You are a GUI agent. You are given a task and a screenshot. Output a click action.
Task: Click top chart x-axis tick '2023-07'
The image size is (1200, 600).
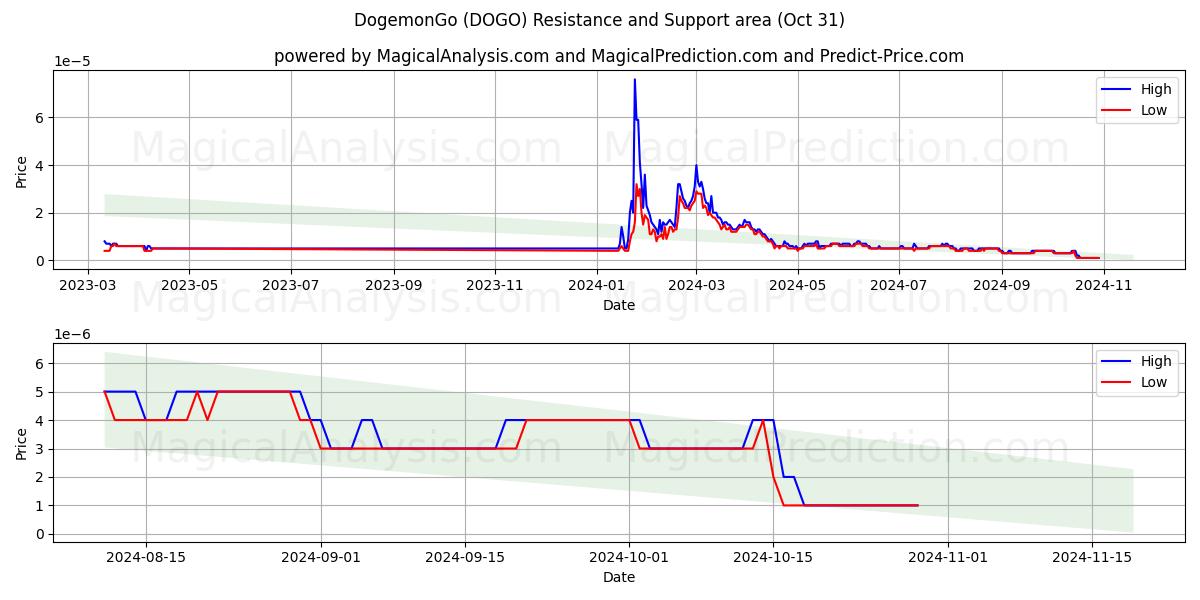click(291, 284)
